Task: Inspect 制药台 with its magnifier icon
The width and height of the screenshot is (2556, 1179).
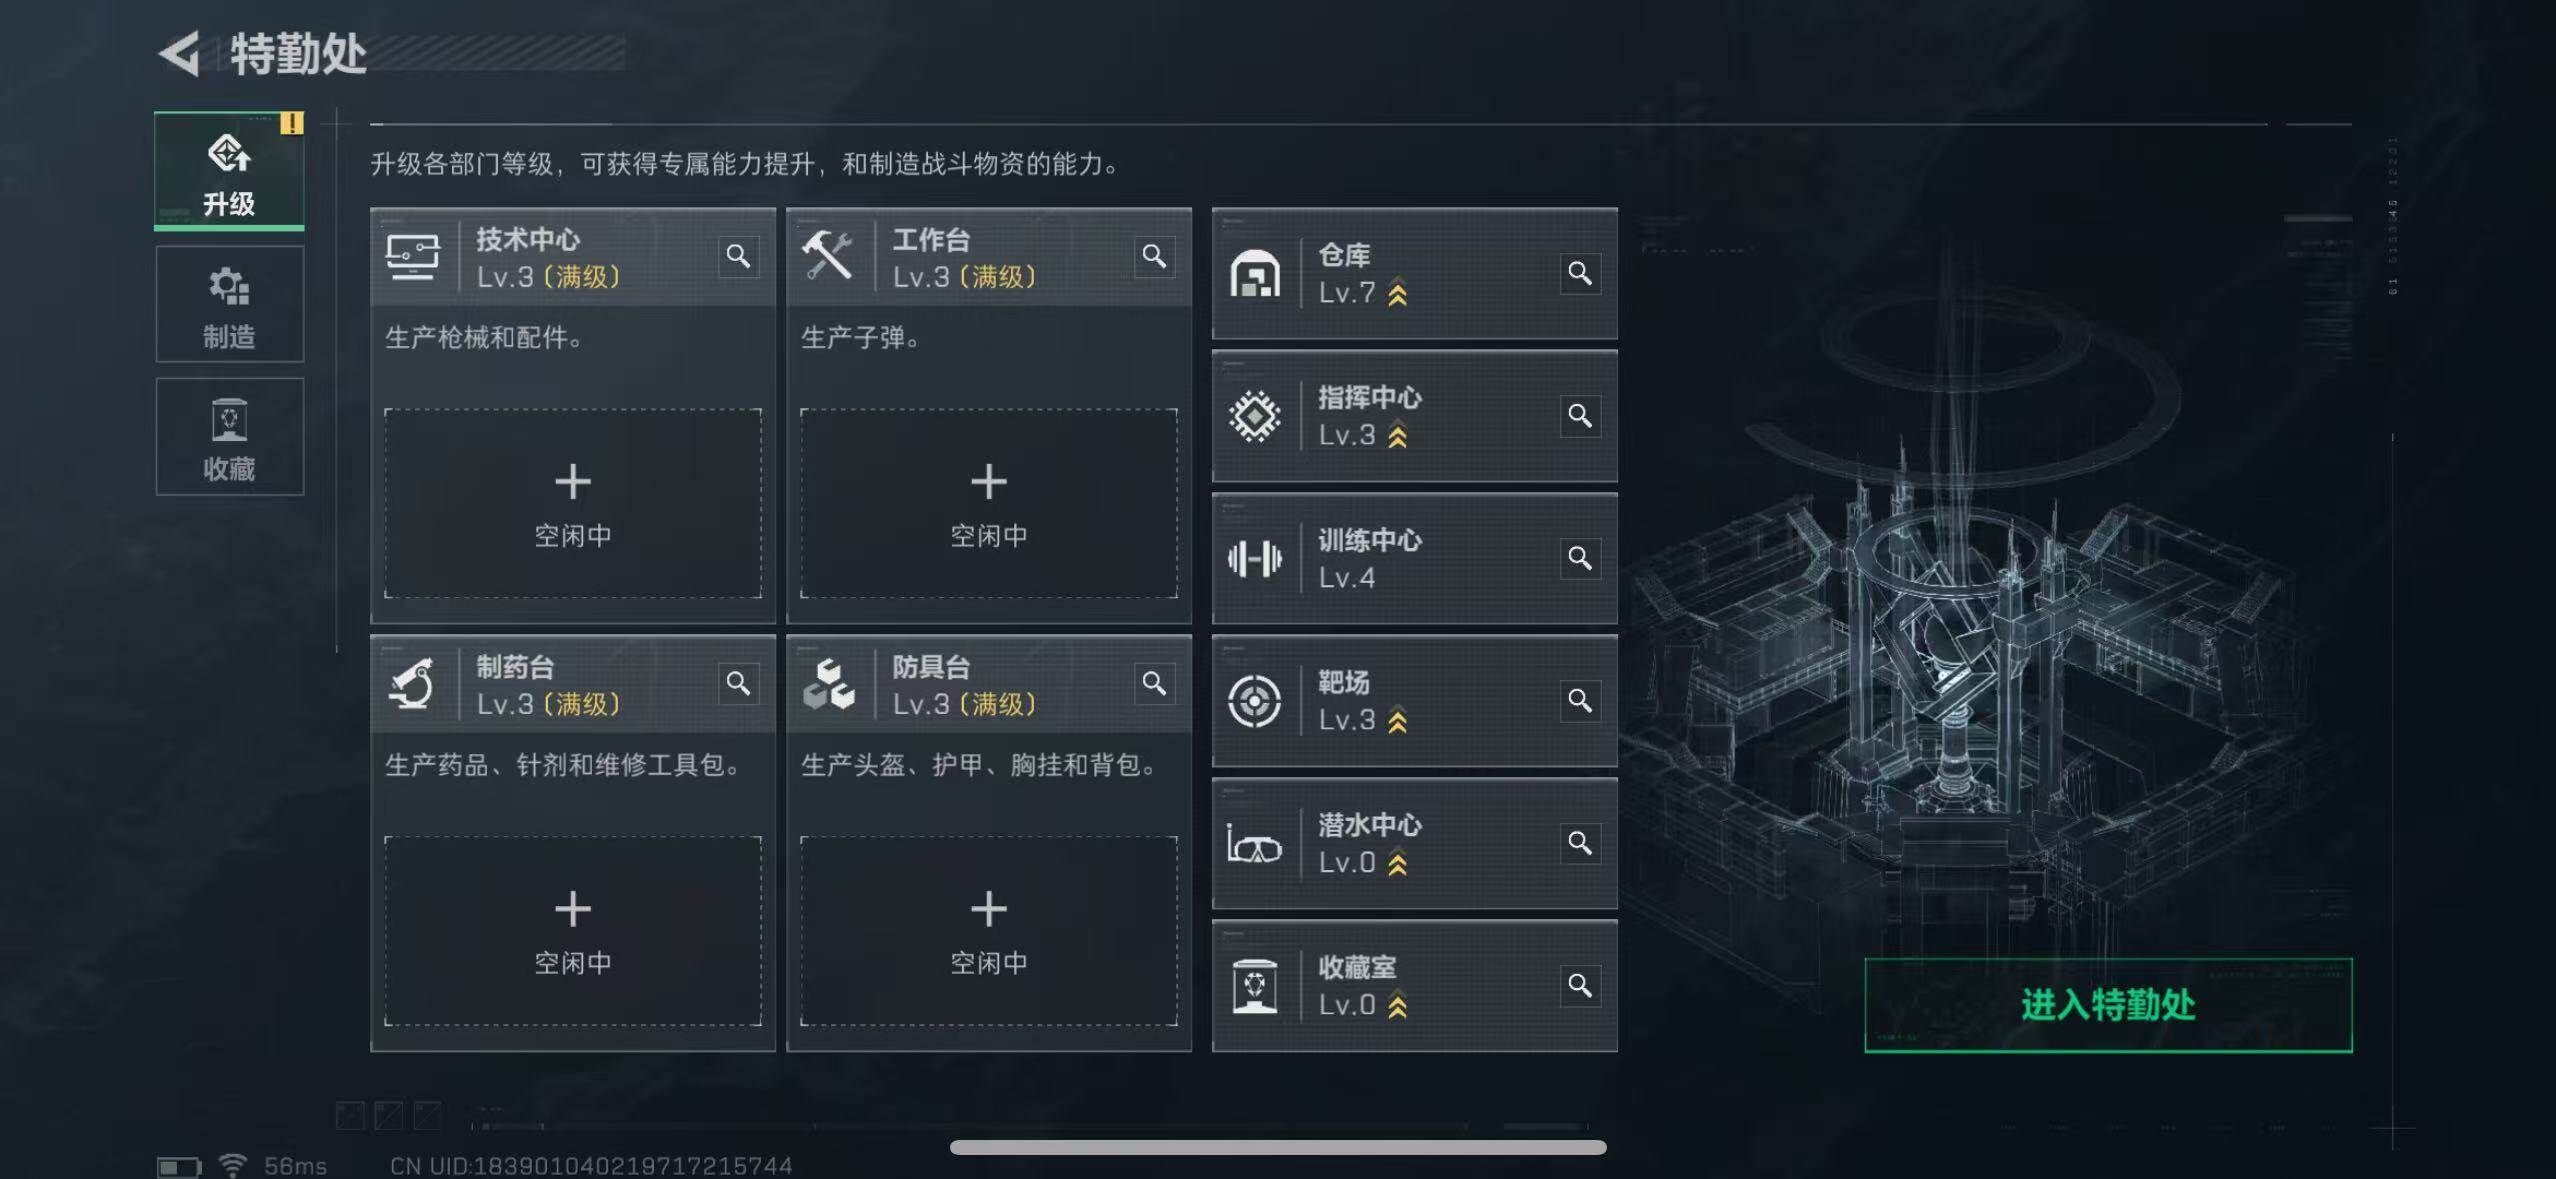Action: [x=738, y=684]
